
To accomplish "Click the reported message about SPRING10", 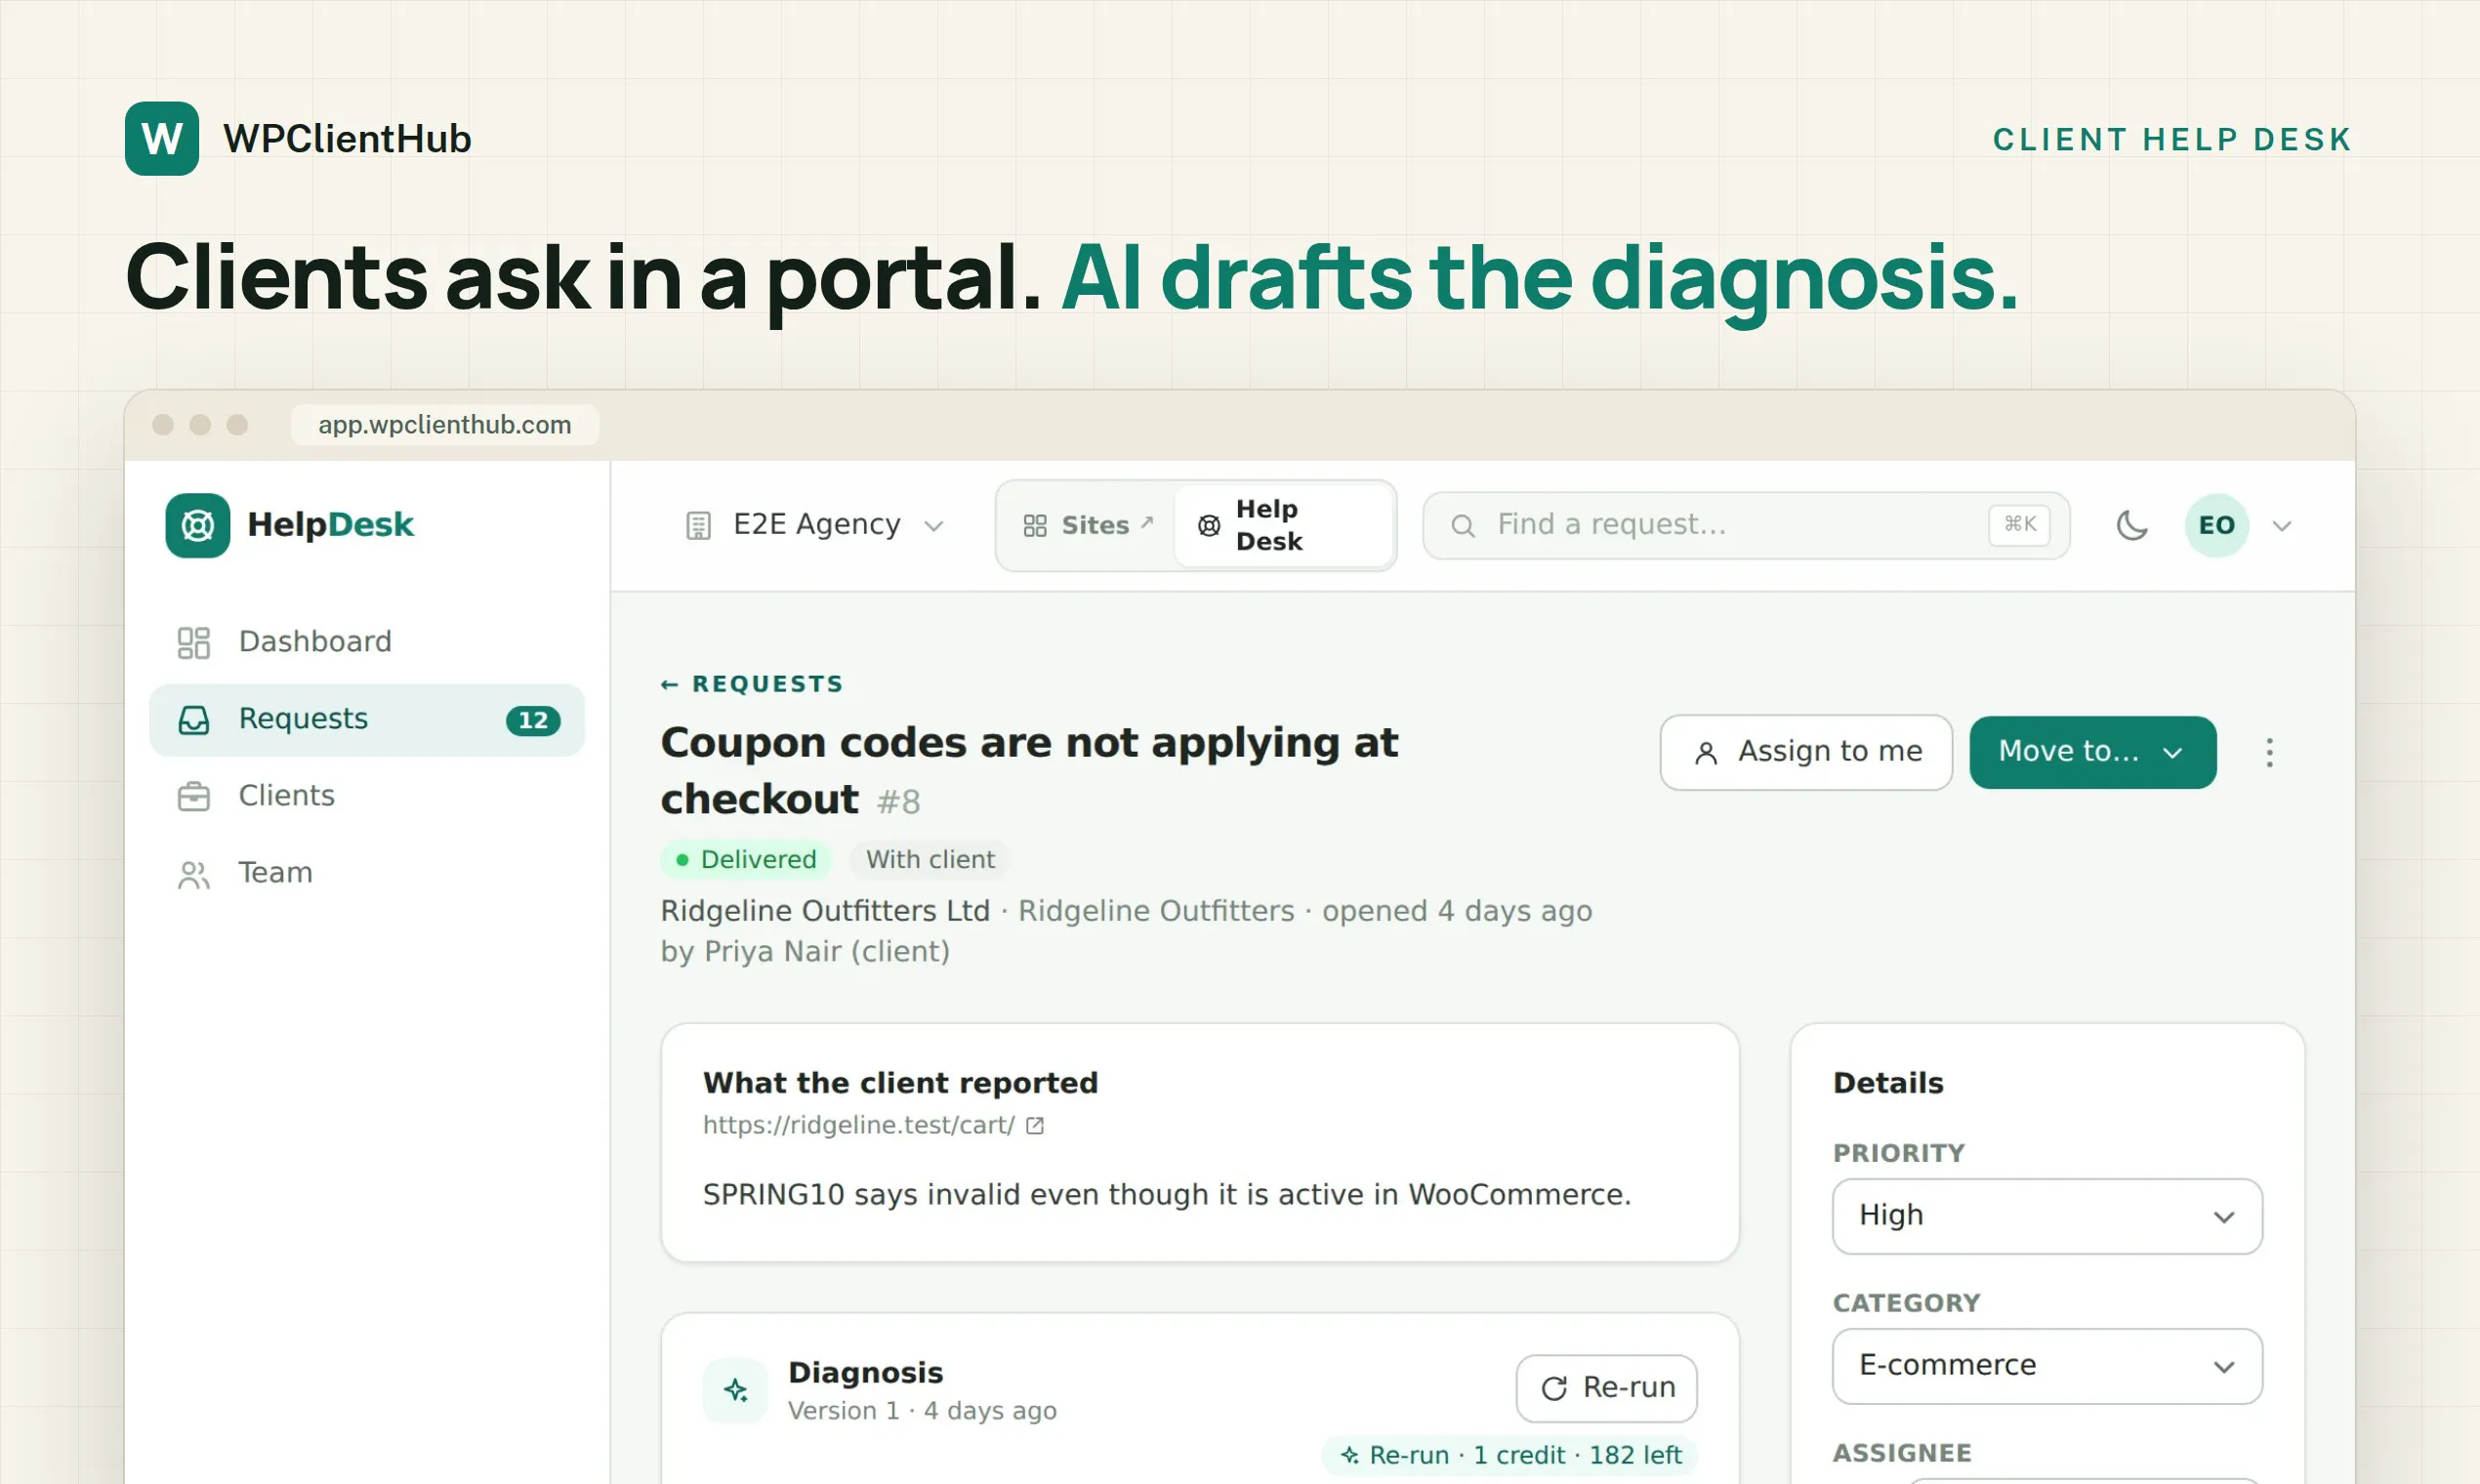I will click(x=1167, y=1195).
